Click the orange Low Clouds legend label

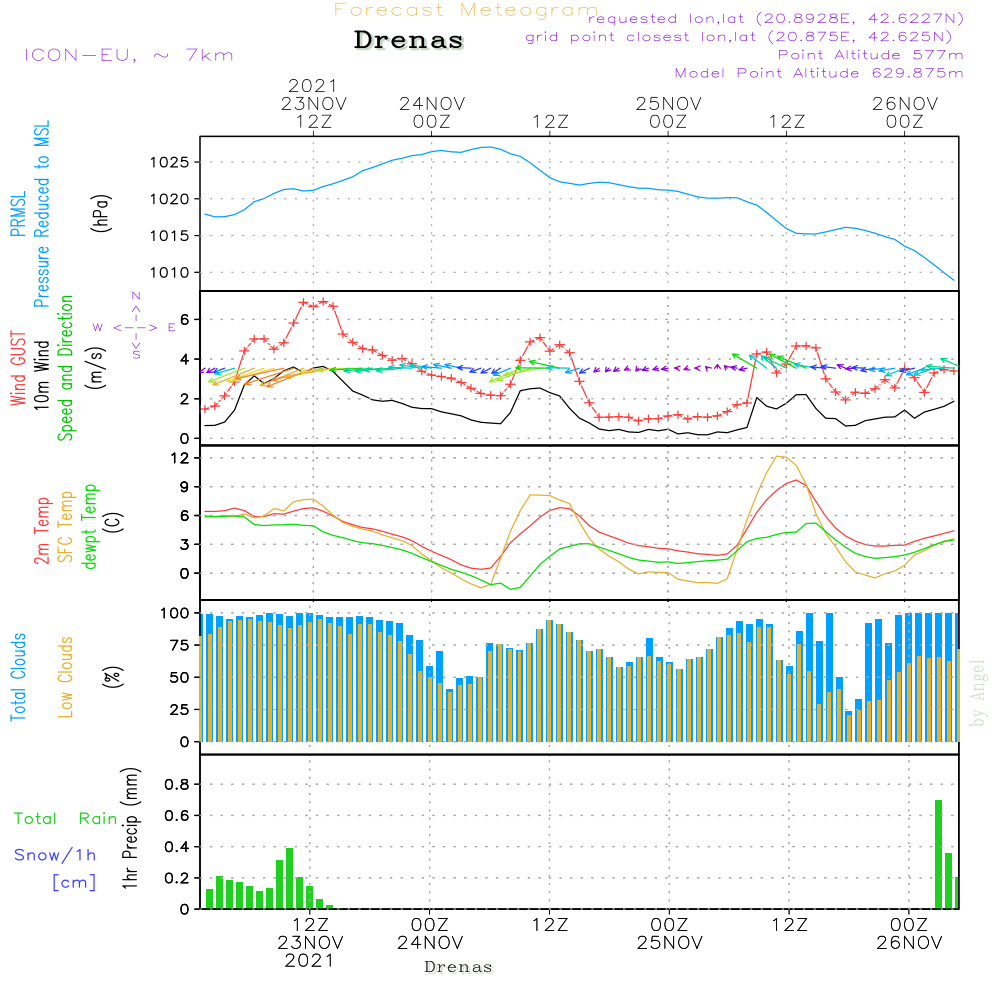point(66,677)
